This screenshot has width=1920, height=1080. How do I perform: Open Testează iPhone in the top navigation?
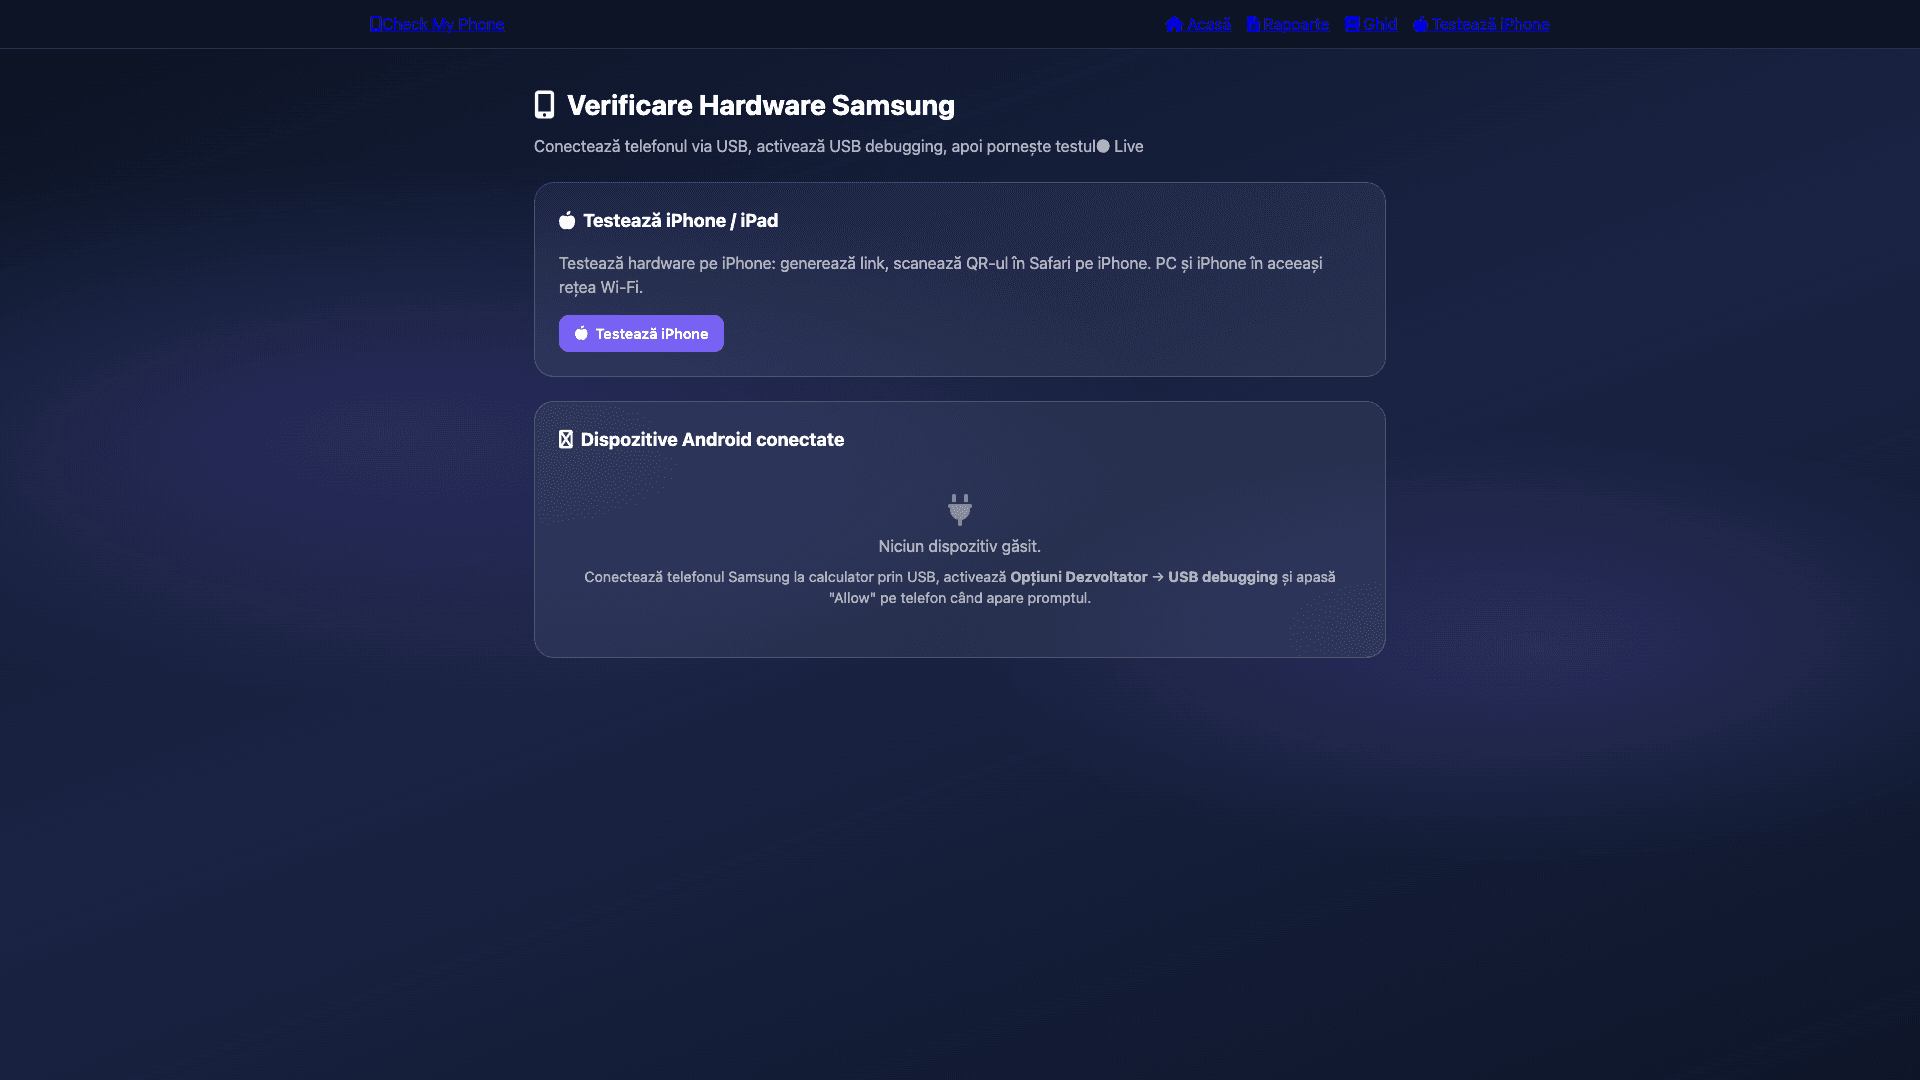(1481, 24)
